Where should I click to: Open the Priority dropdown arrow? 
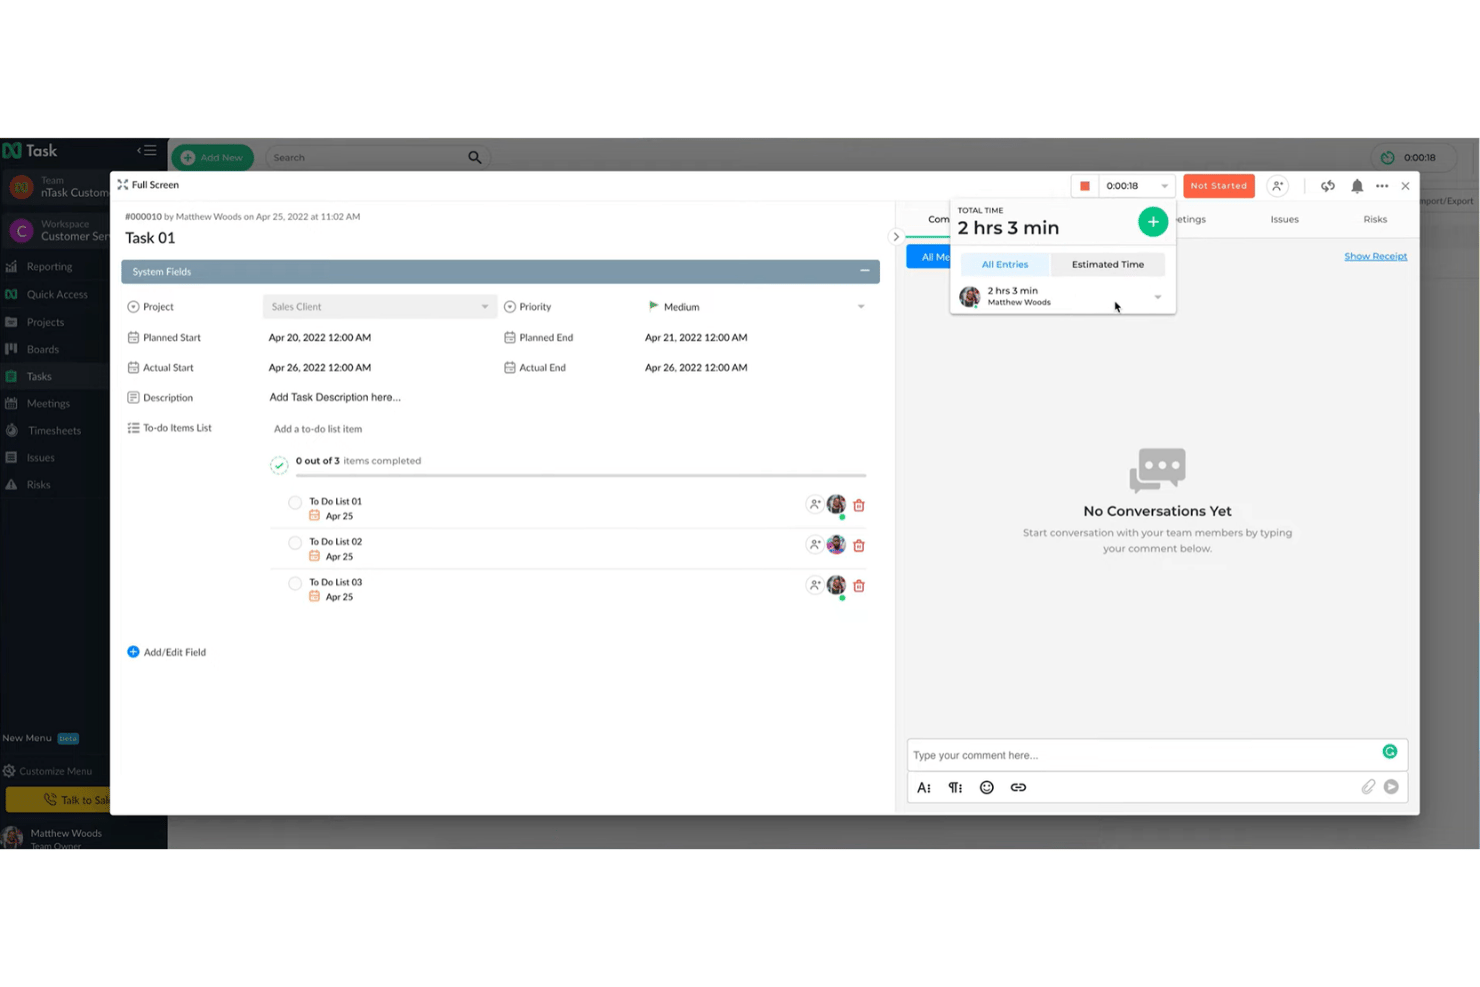click(x=861, y=307)
